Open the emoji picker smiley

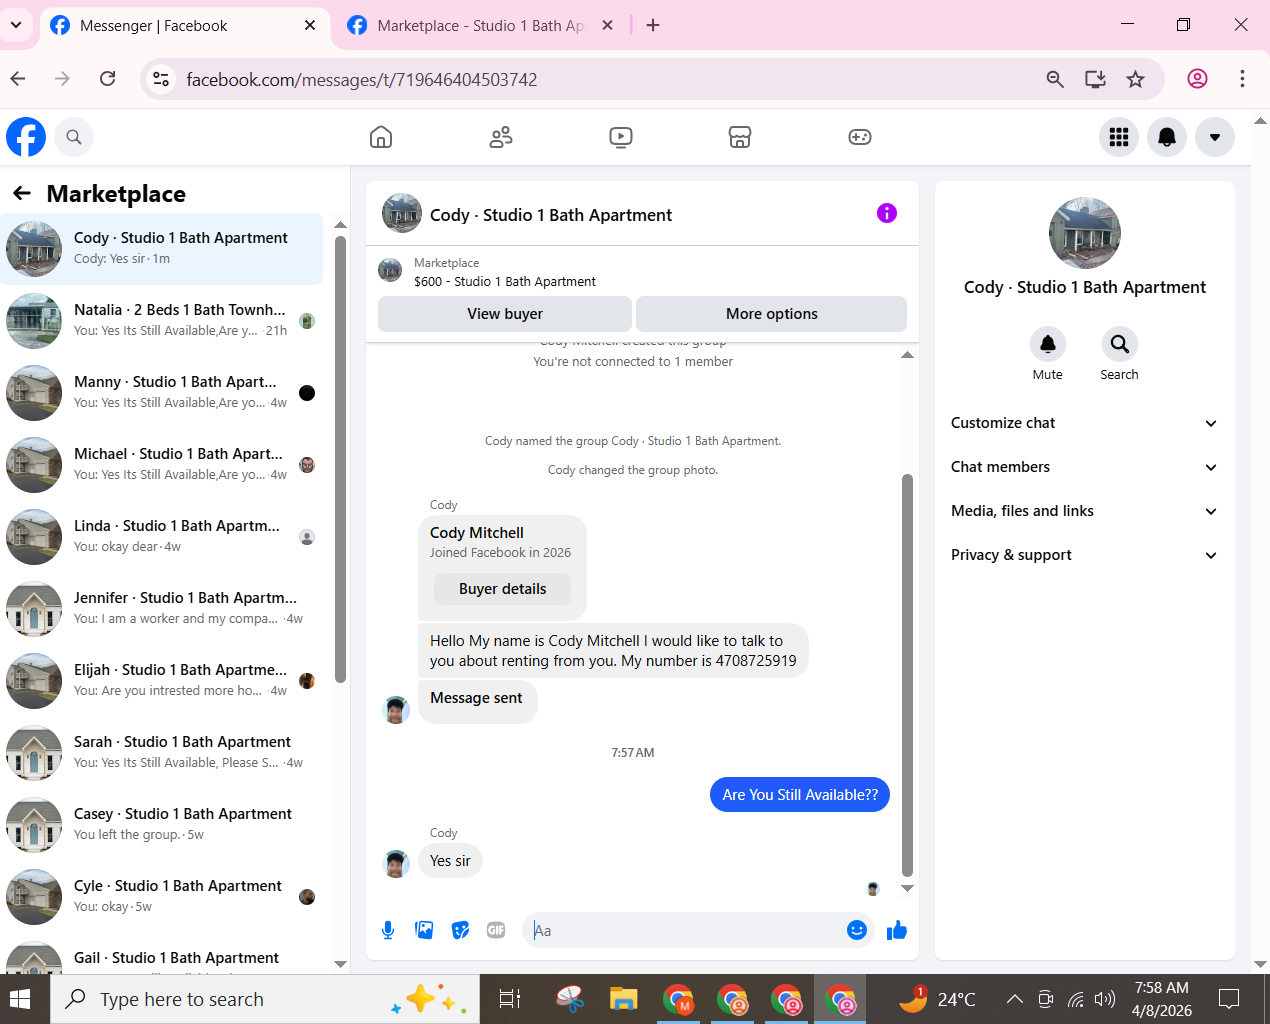click(x=857, y=930)
